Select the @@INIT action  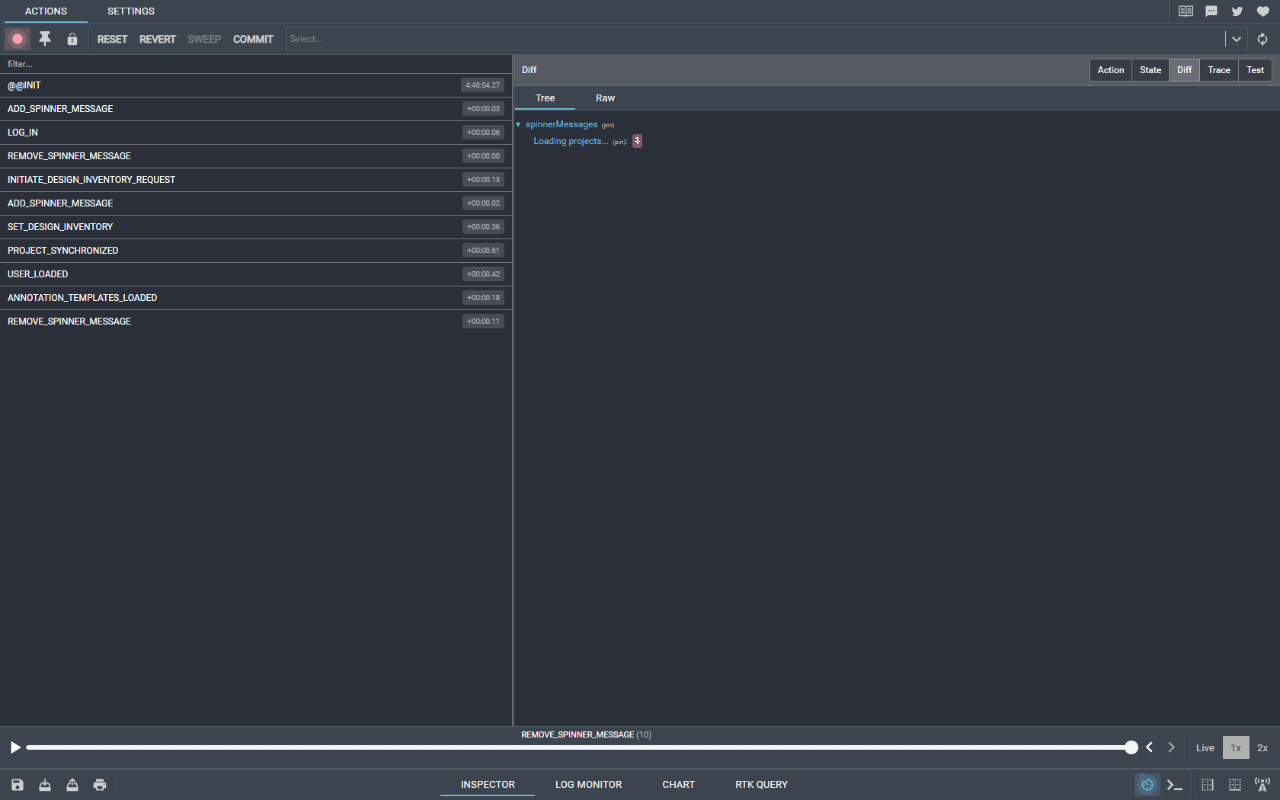tap(256, 85)
